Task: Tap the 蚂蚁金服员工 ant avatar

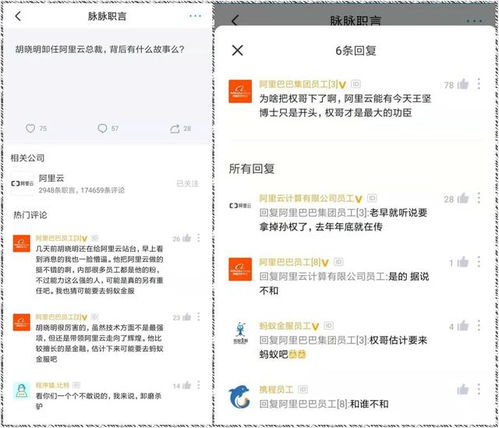Action: tap(240, 333)
